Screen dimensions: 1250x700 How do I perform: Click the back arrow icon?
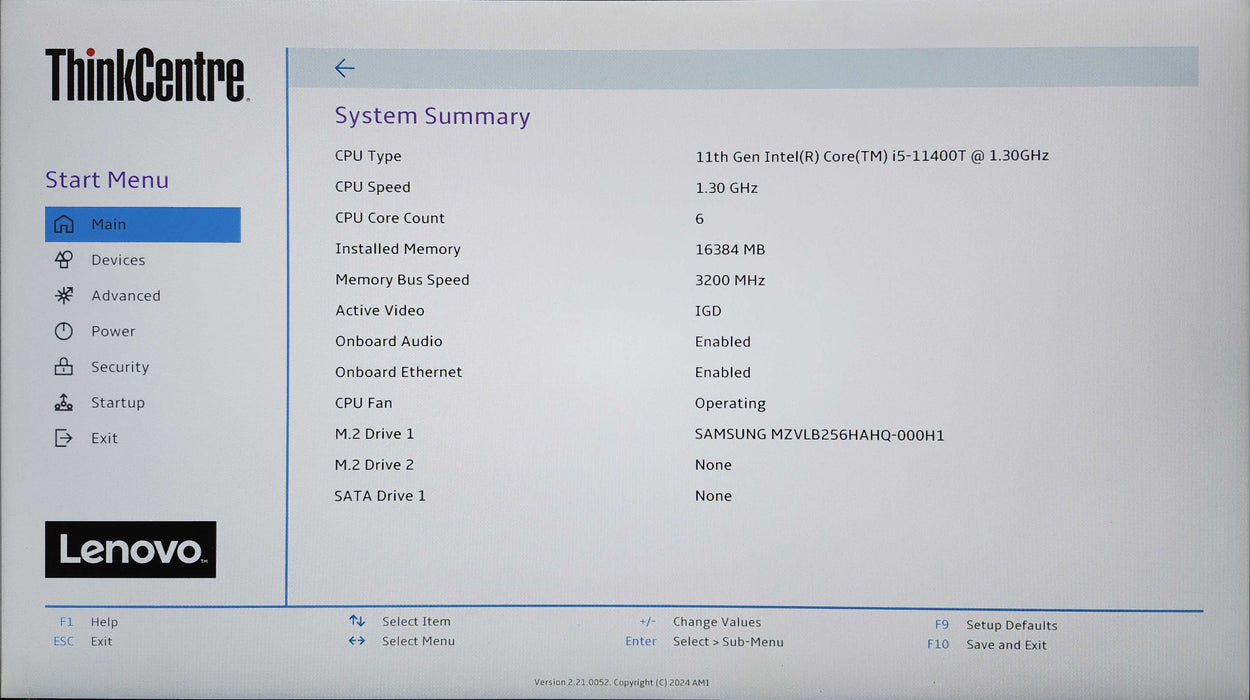click(344, 68)
